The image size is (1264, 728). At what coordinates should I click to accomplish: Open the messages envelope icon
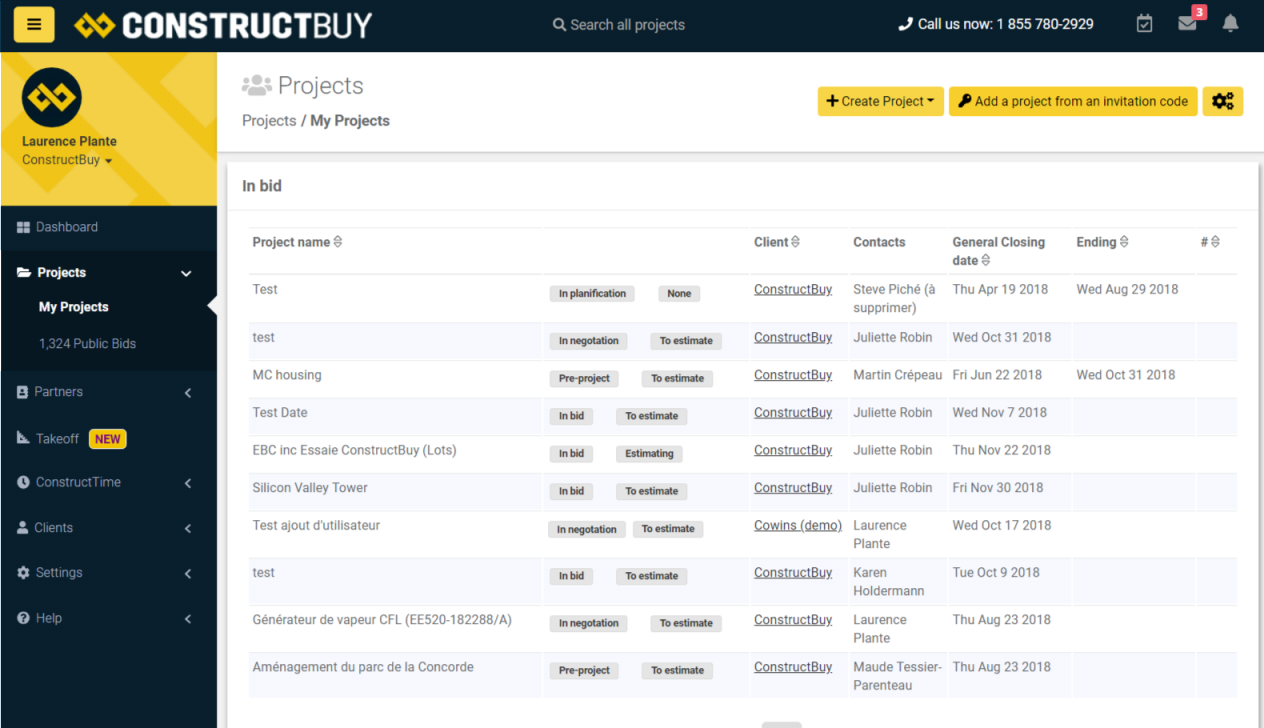tap(1187, 24)
